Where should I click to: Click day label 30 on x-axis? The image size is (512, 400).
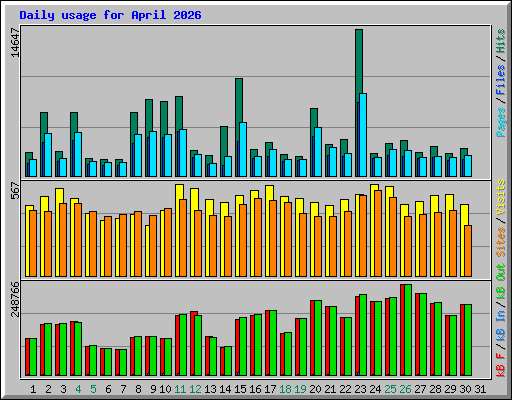tap(465, 389)
